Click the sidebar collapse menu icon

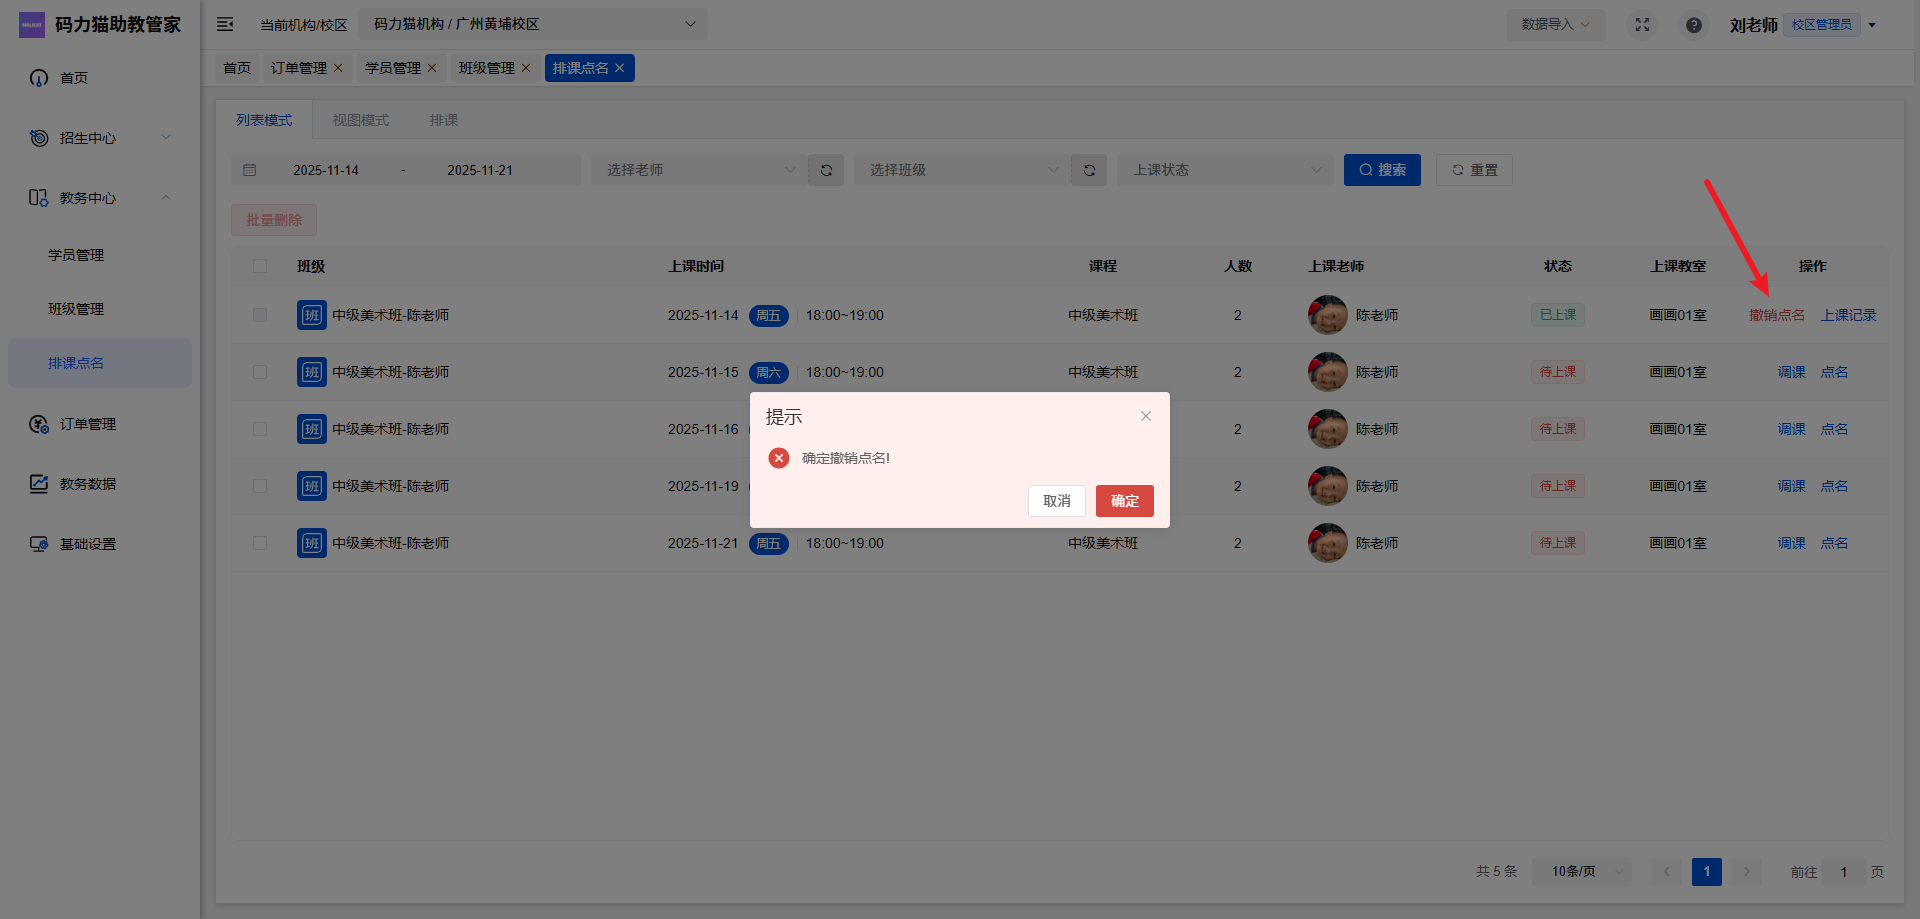(x=225, y=24)
